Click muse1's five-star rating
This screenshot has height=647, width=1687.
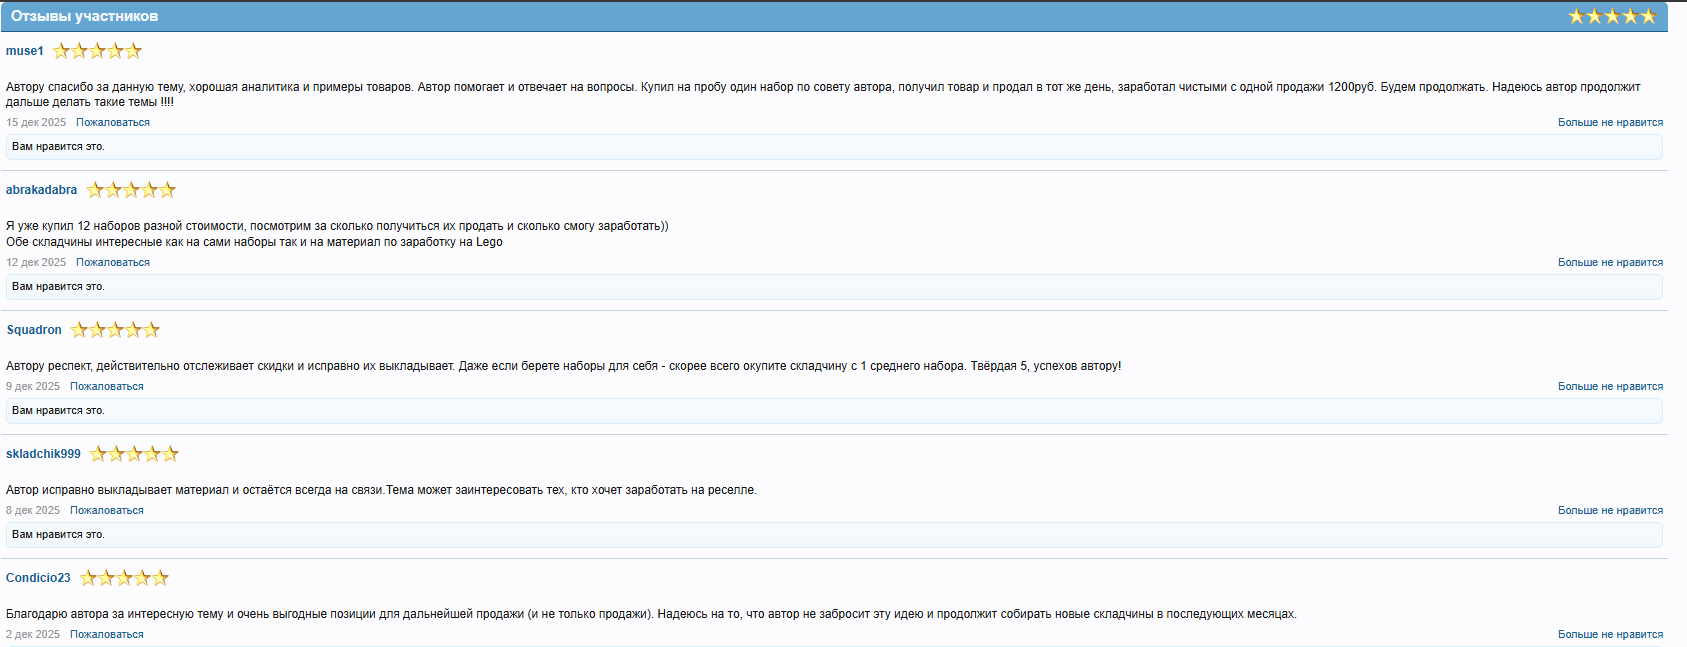97,51
